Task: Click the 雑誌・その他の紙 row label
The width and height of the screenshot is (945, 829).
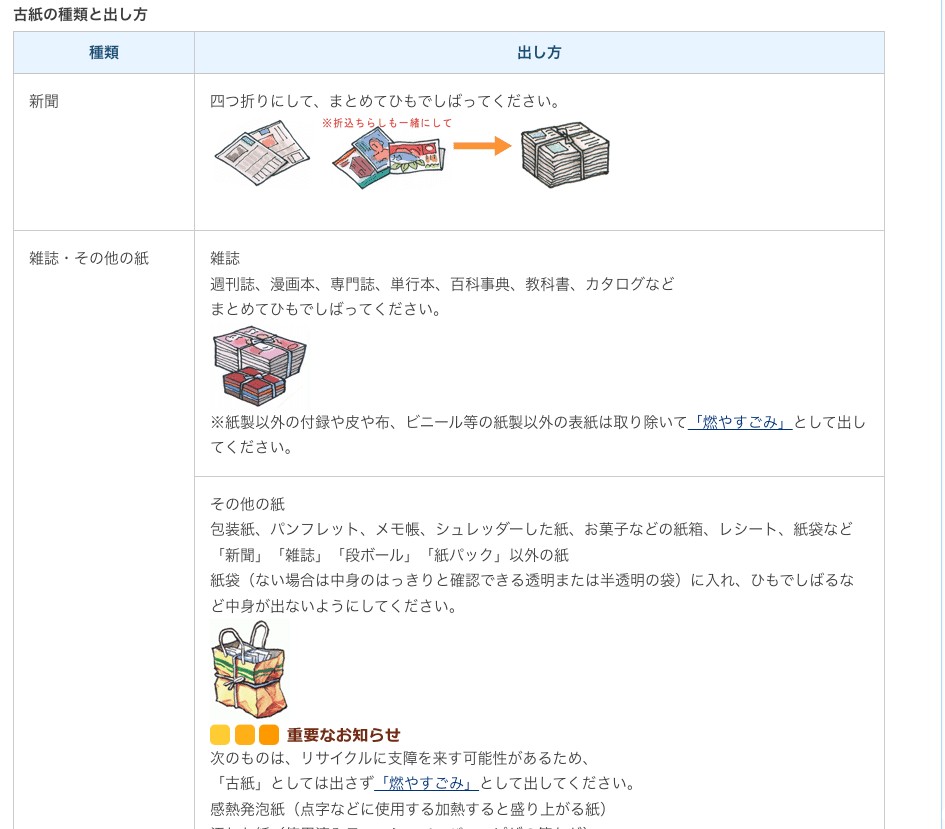Action: tap(89, 258)
